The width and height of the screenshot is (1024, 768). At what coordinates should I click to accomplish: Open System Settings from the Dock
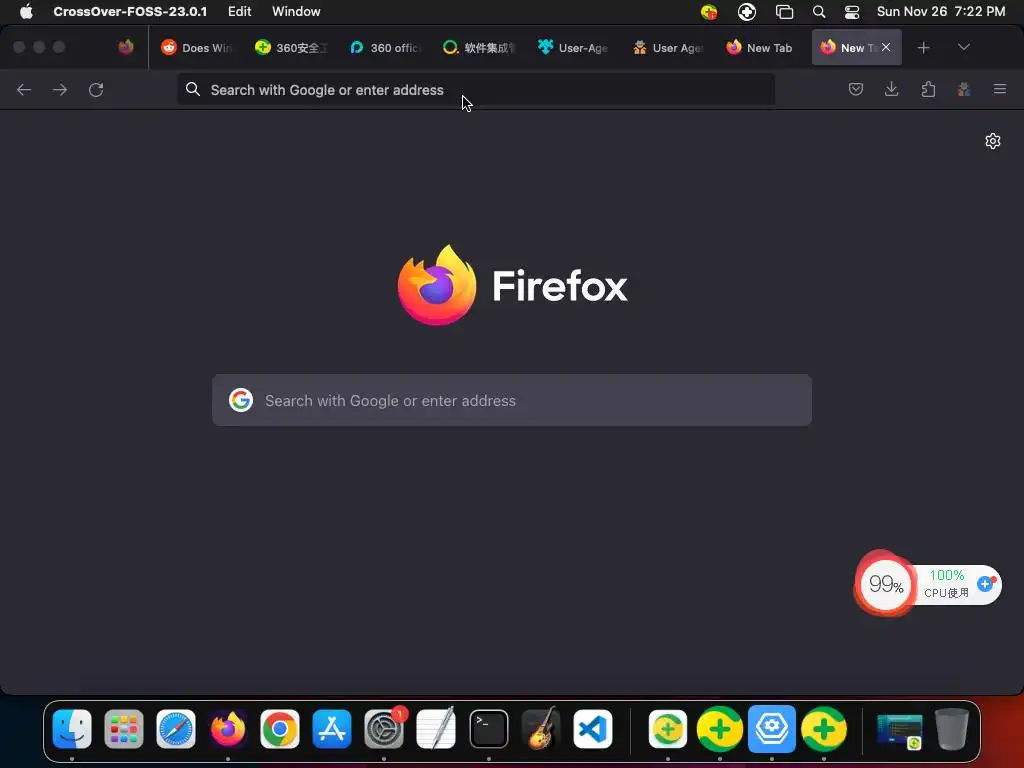384,728
